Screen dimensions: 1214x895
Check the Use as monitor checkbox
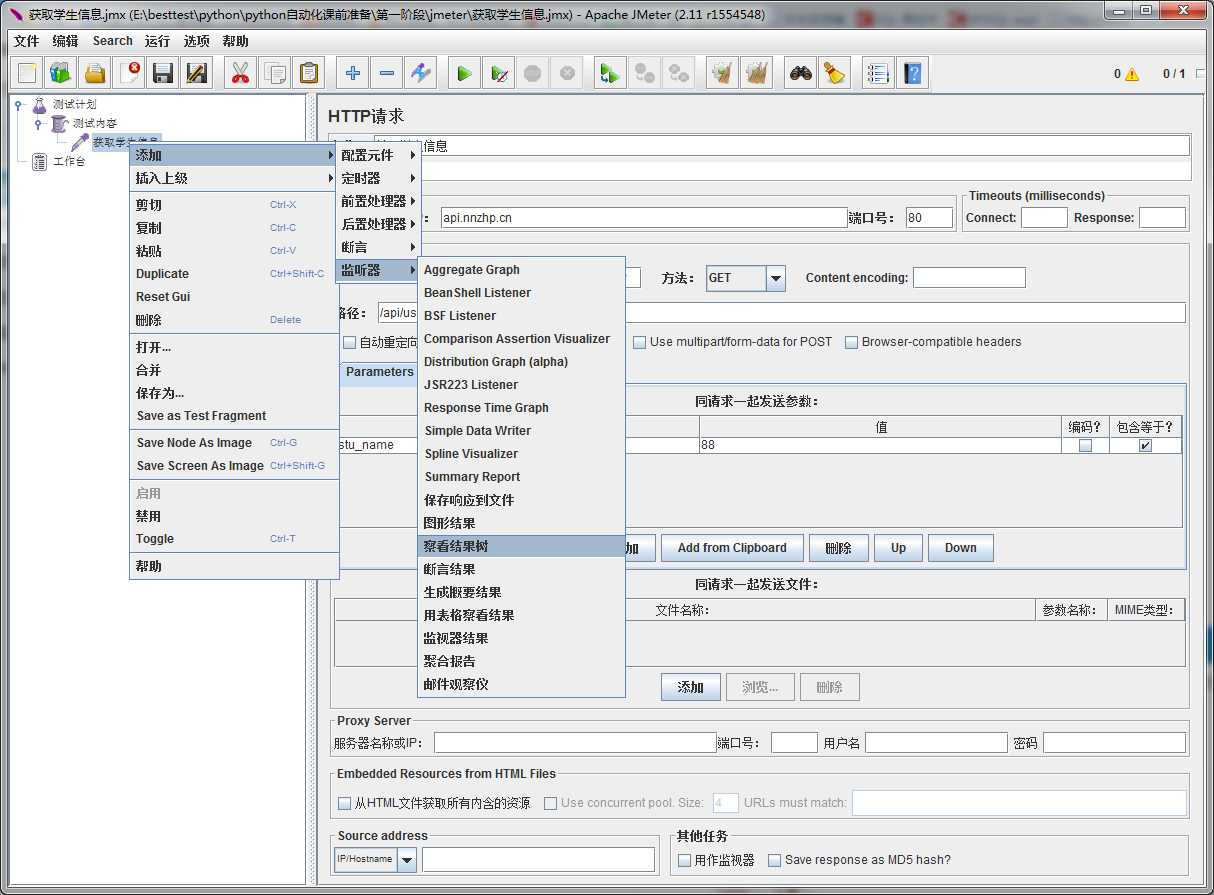coord(685,860)
